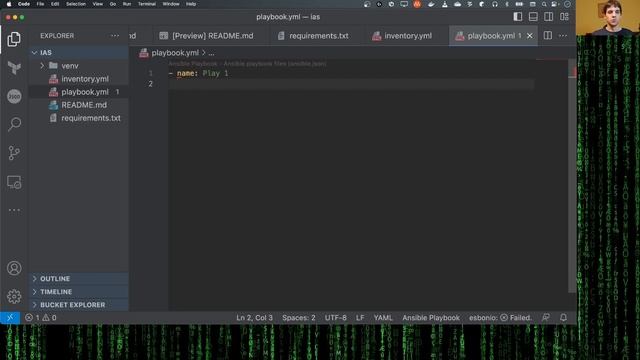This screenshot has height=360, width=640.
Task: Show additional activity bar views
Action: (14, 210)
